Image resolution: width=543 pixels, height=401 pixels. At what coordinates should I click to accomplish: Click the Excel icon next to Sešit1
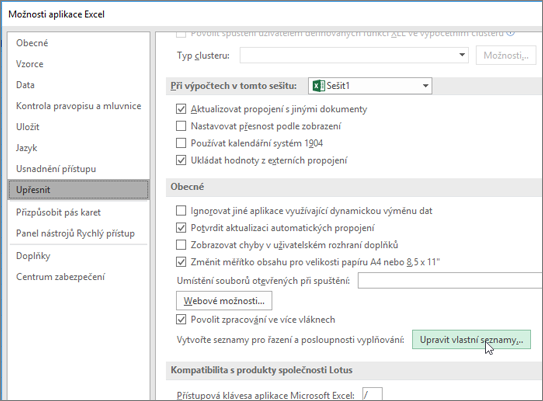tap(318, 86)
